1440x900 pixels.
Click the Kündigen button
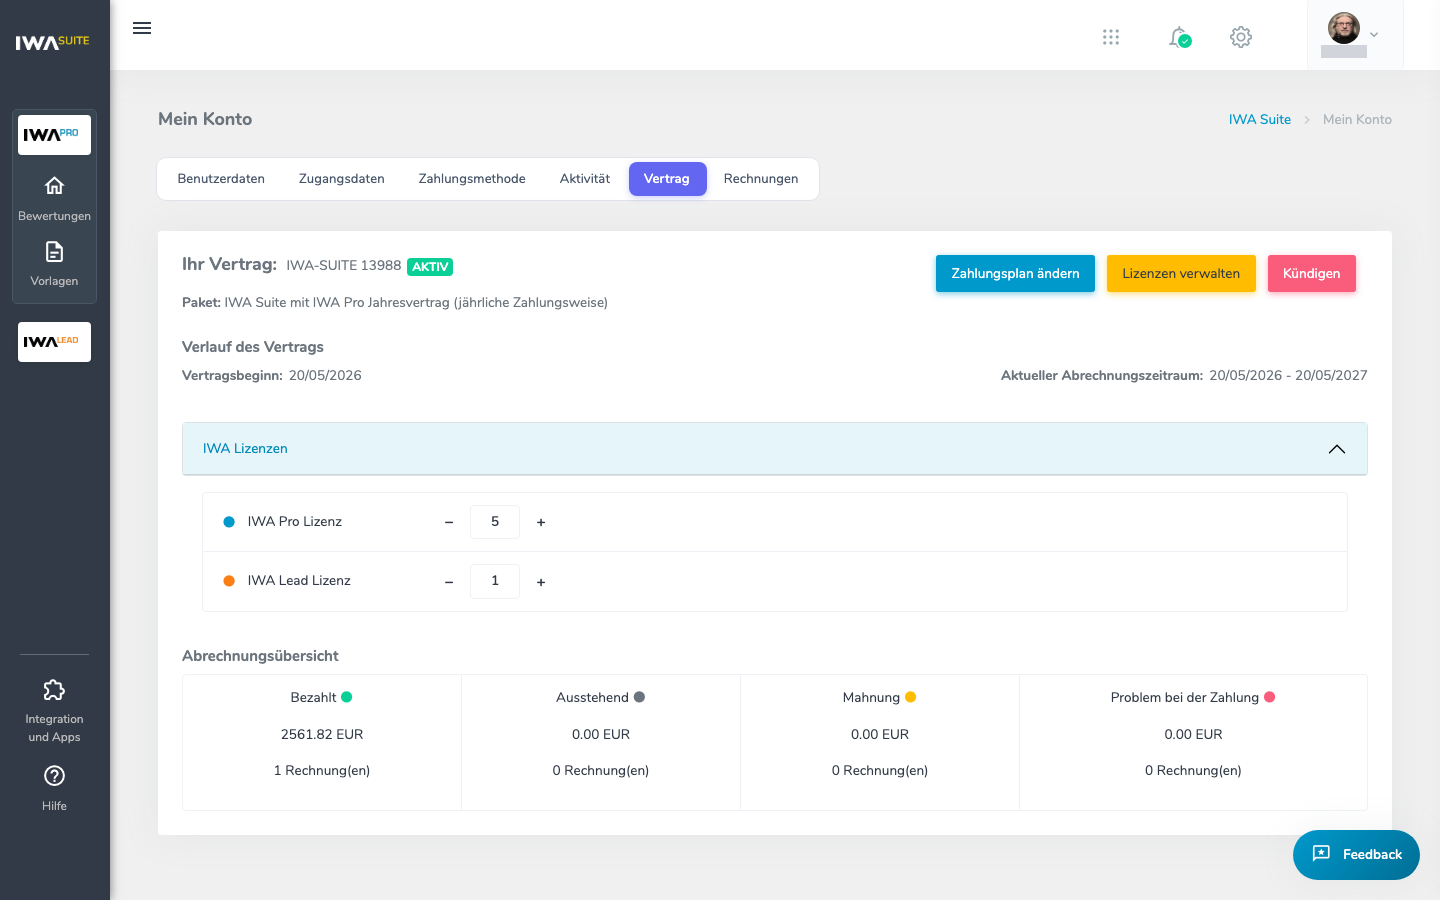click(x=1312, y=274)
